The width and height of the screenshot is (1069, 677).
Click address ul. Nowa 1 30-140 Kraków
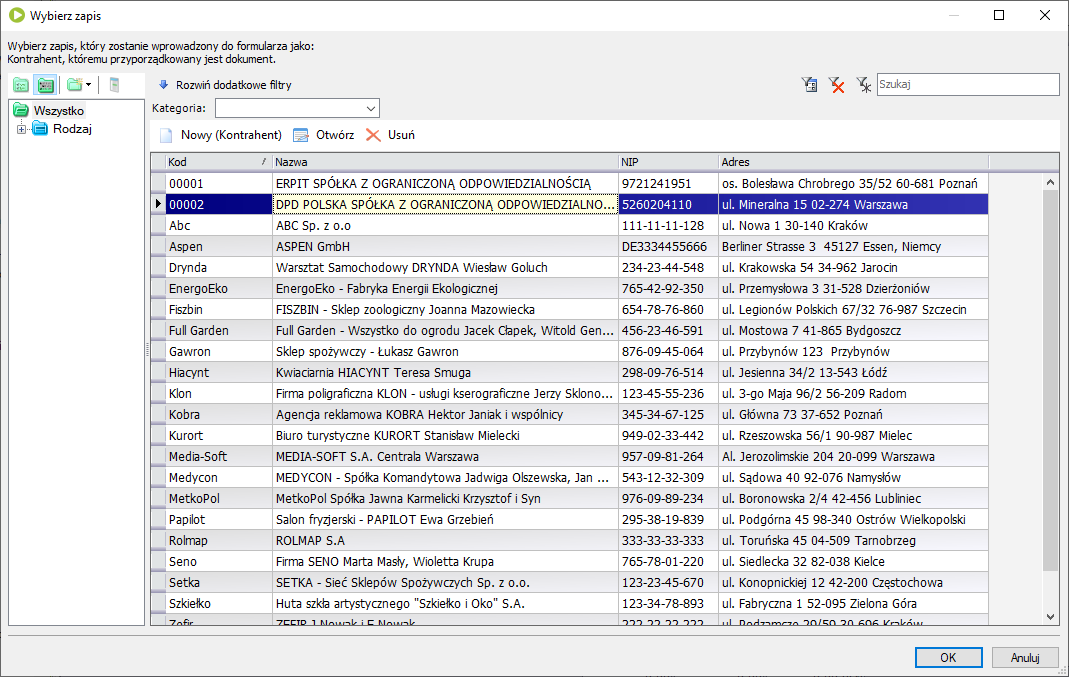(x=853, y=226)
